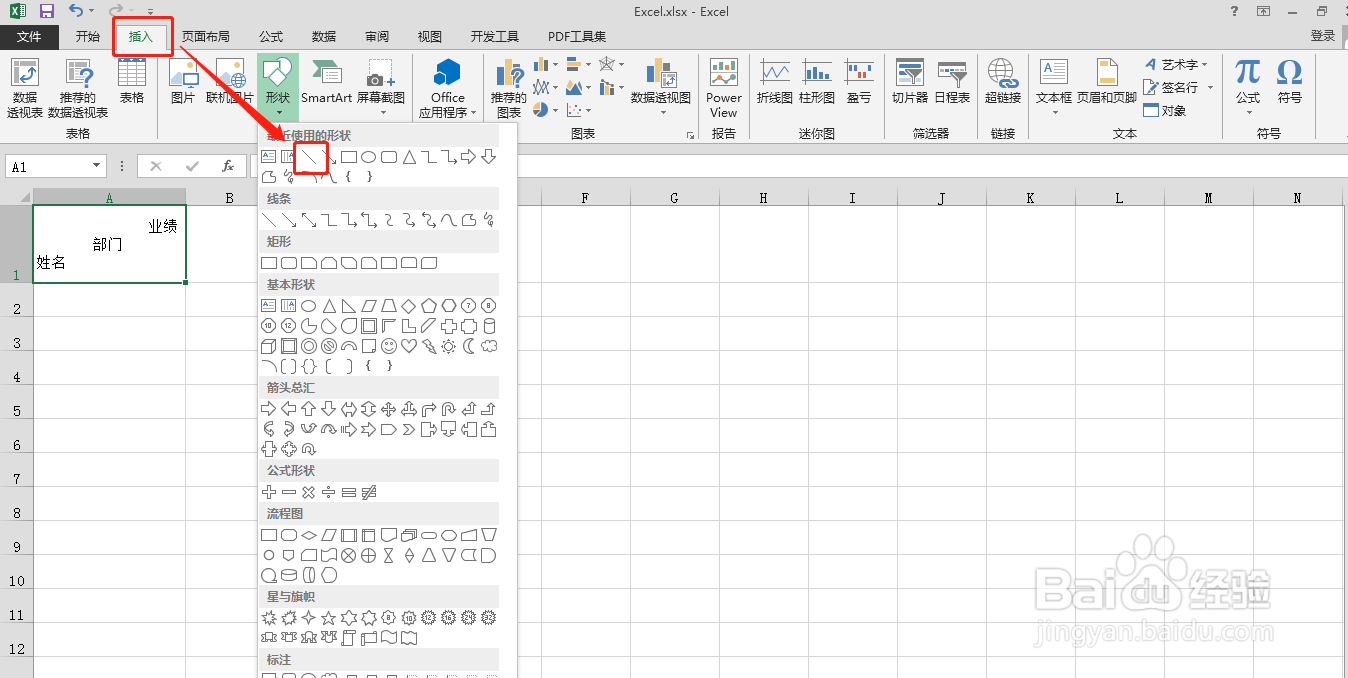
Task: Select column header G
Action: coord(674,198)
